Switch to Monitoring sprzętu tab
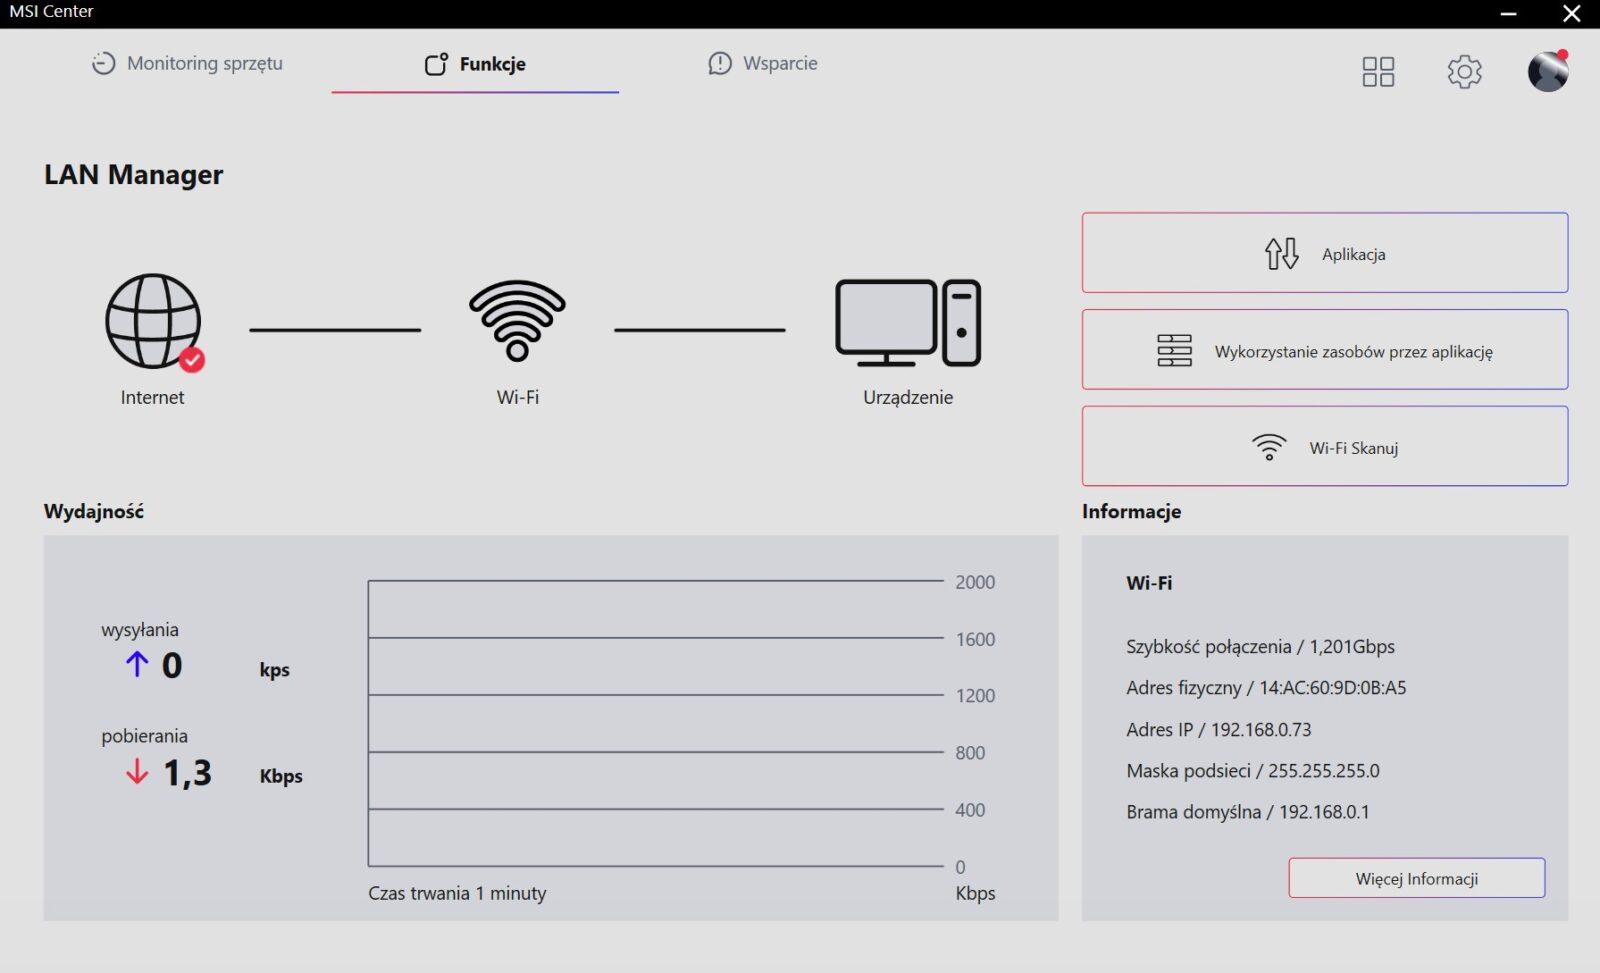The width and height of the screenshot is (1600, 973). pos(188,64)
